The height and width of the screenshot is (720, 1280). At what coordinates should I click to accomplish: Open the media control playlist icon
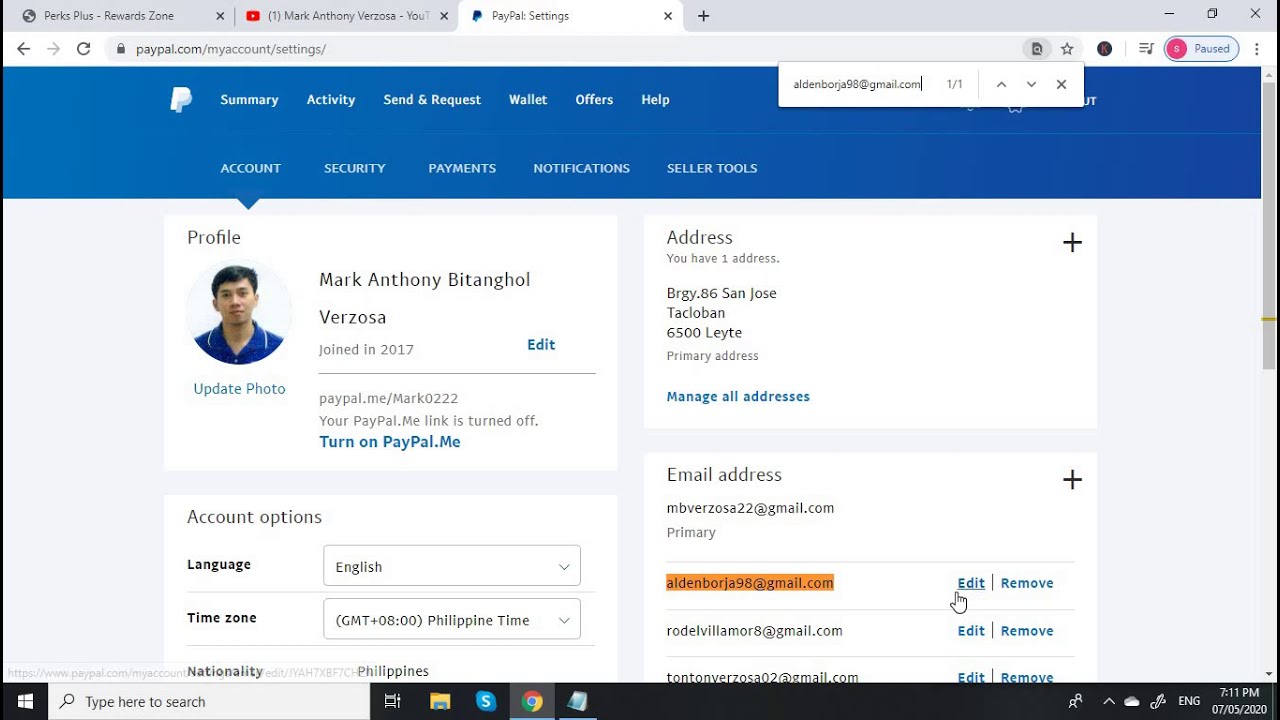[1146, 48]
